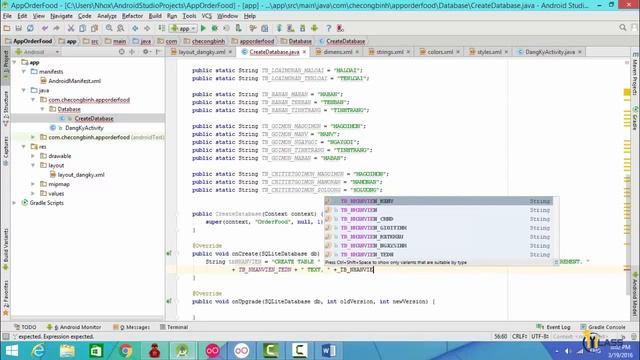This screenshot has width=640, height=360.
Task: Open the Messages tool window
Action: click(131, 327)
